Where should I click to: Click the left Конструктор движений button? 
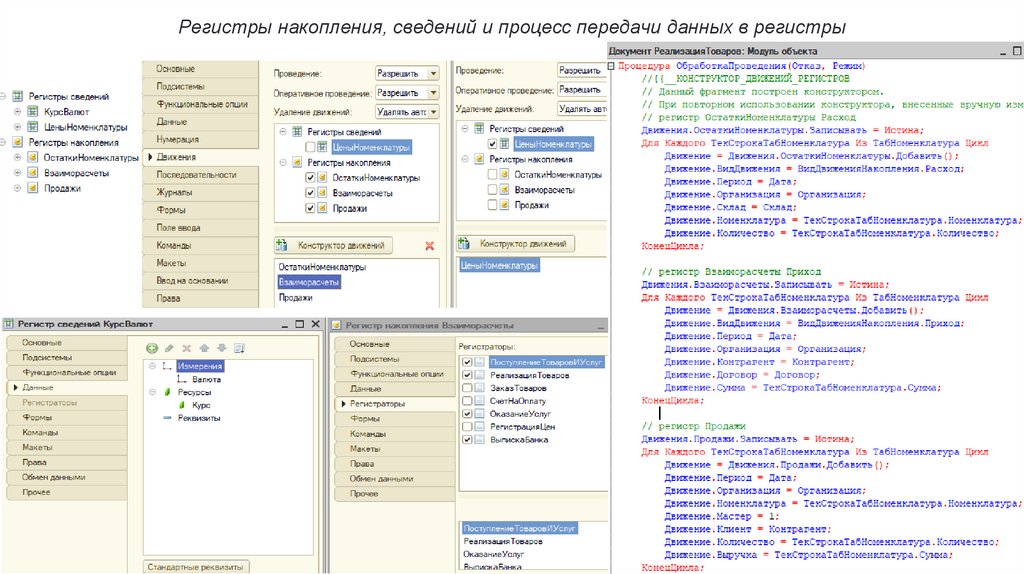(x=334, y=245)
